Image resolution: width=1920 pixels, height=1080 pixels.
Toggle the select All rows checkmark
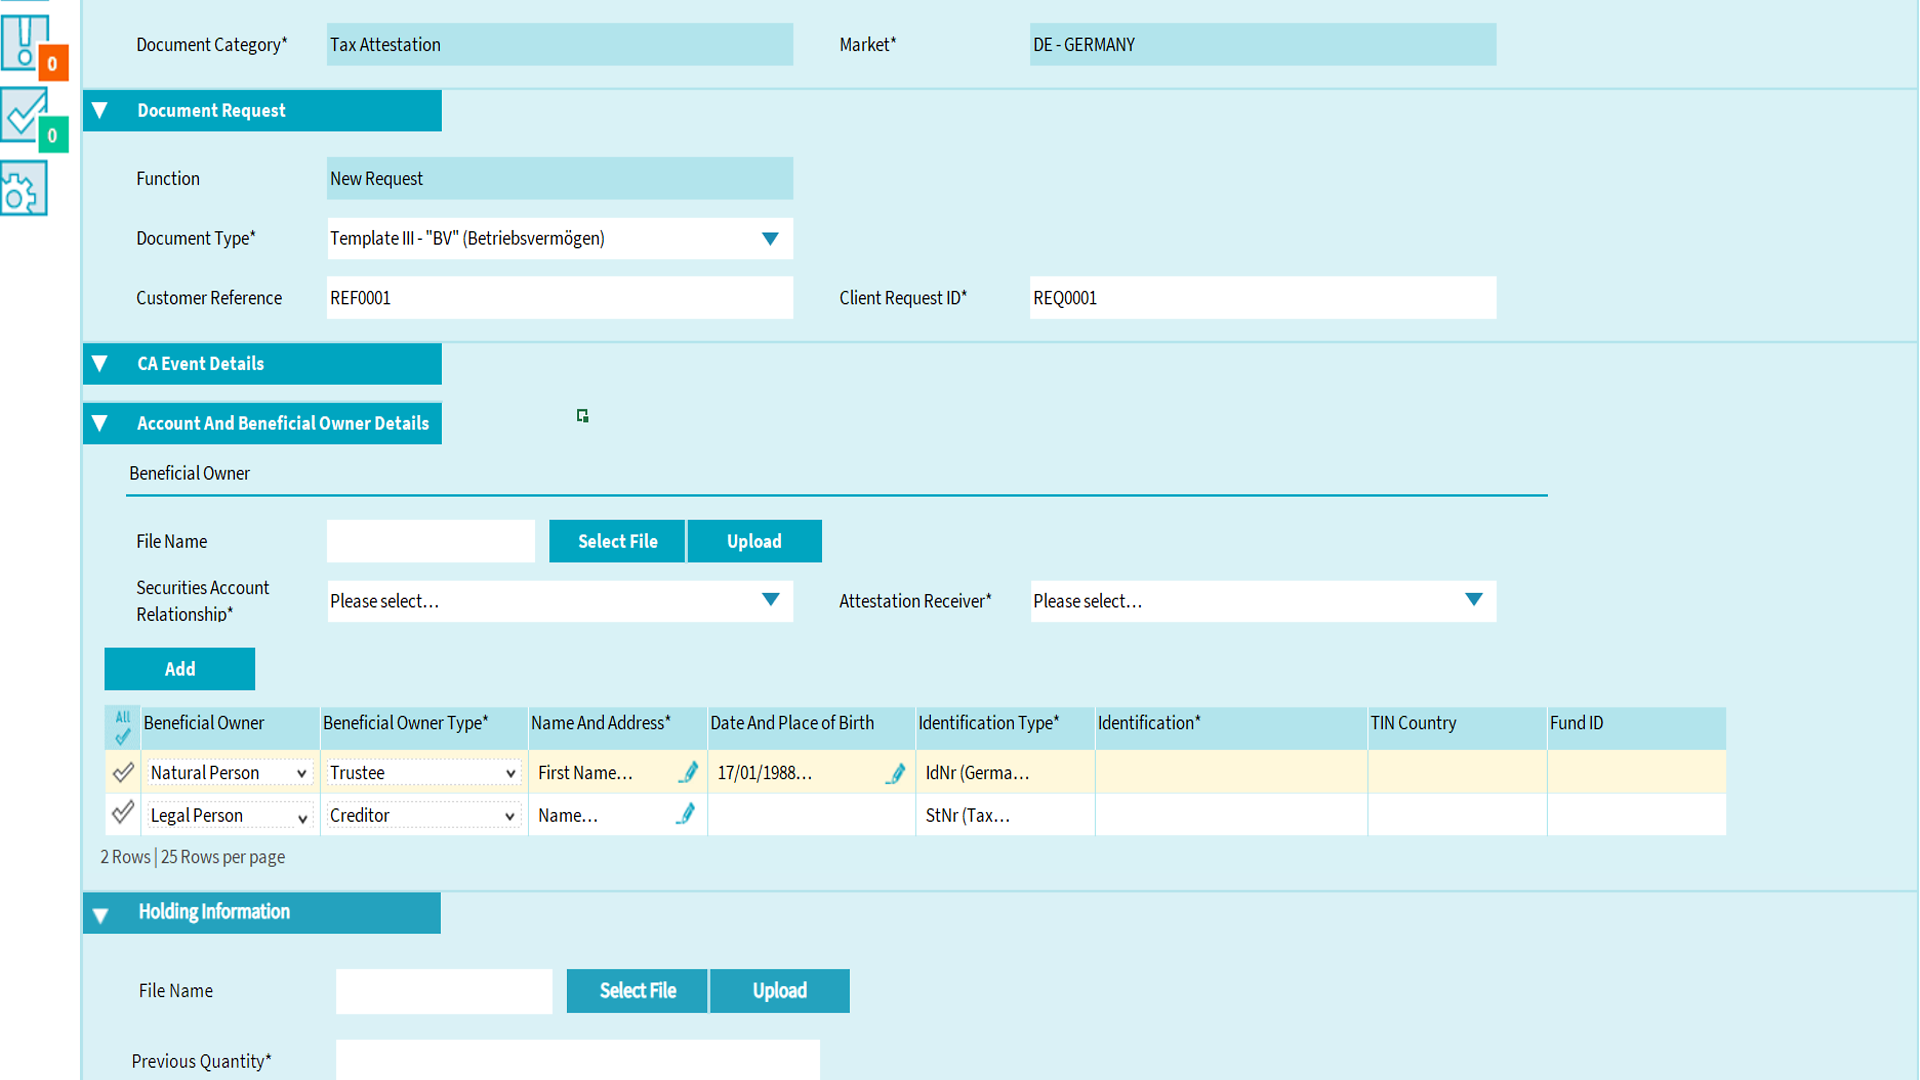(x=122, y=728)
